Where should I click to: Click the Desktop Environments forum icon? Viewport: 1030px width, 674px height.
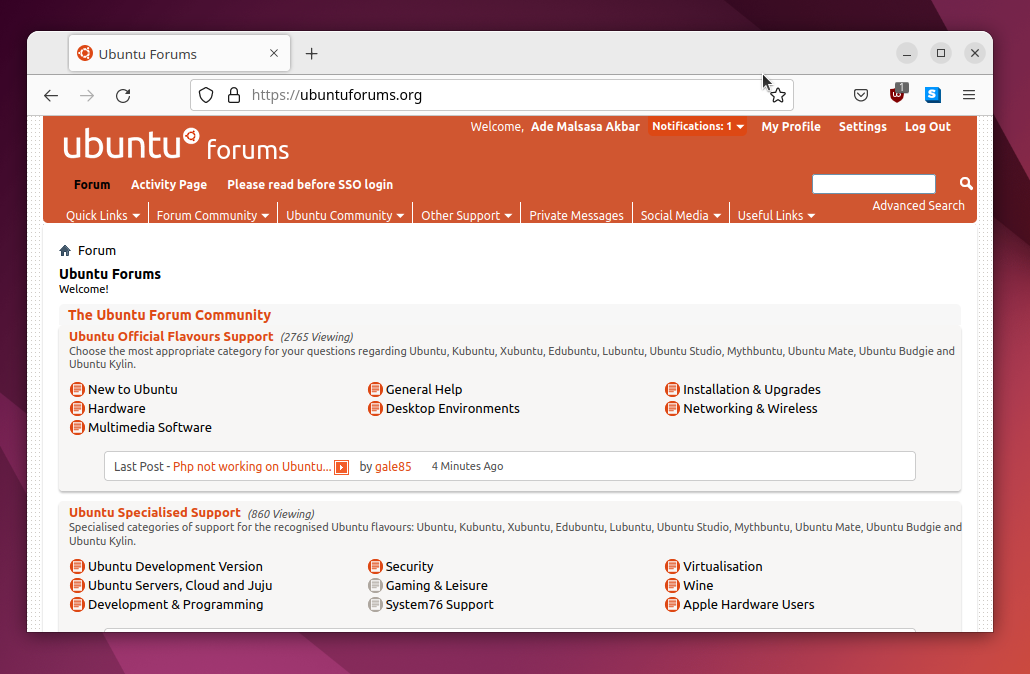(x=375, y=409)
